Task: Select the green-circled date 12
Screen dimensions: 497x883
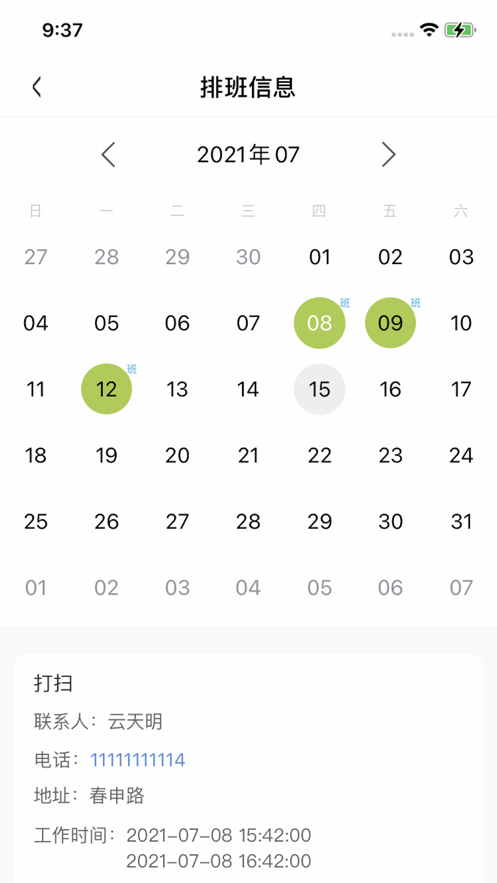Action: [106, 389]
